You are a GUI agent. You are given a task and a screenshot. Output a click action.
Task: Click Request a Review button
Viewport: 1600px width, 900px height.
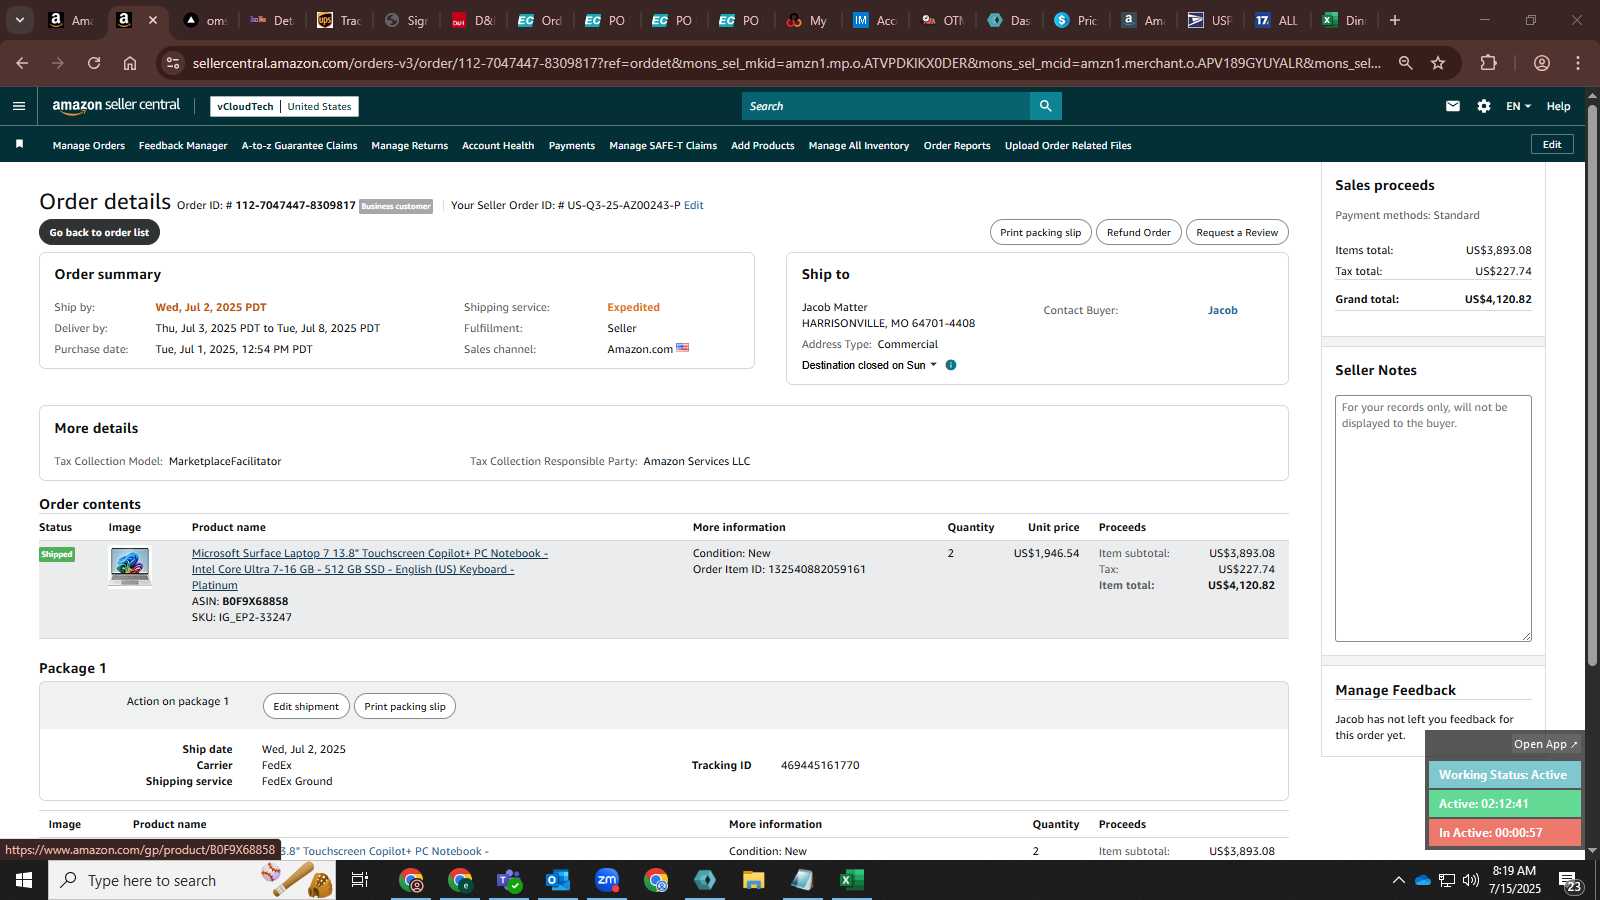point(1237,232)
